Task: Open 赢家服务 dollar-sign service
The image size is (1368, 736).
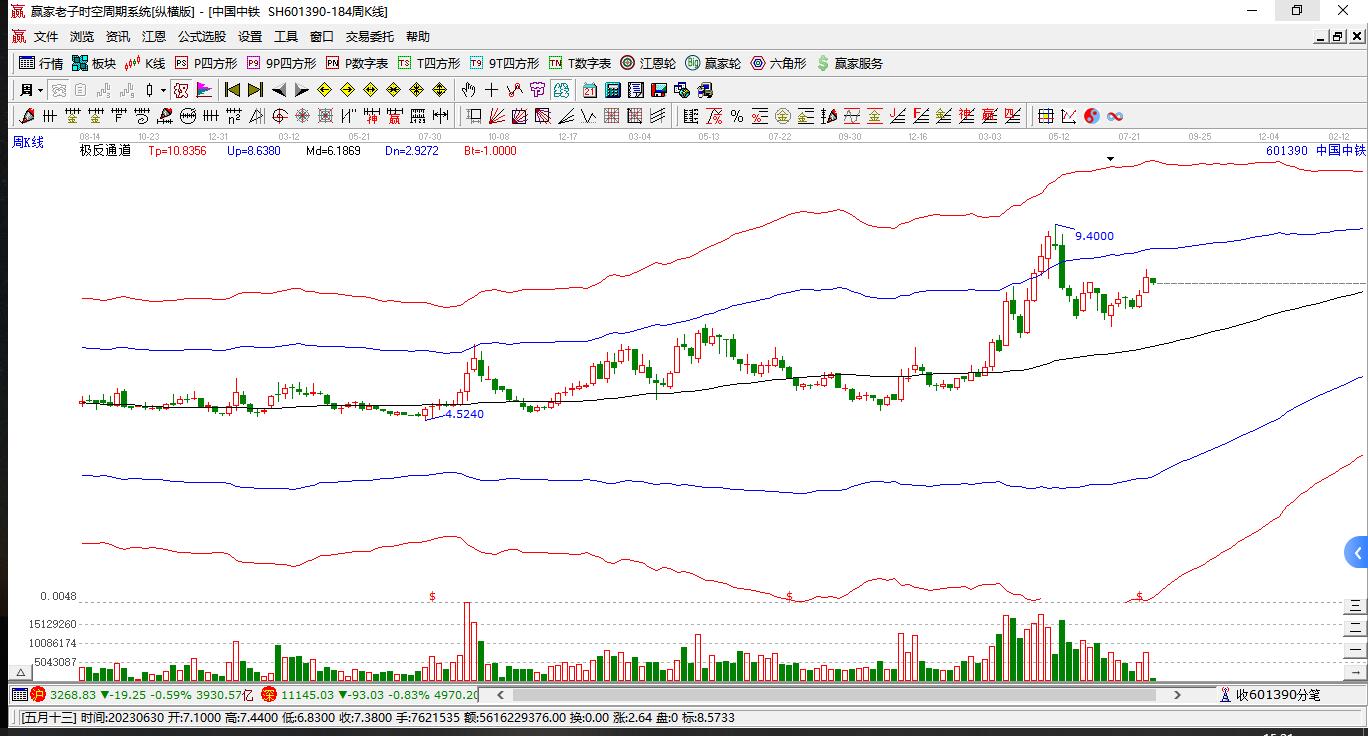Action: pos(850,63)
